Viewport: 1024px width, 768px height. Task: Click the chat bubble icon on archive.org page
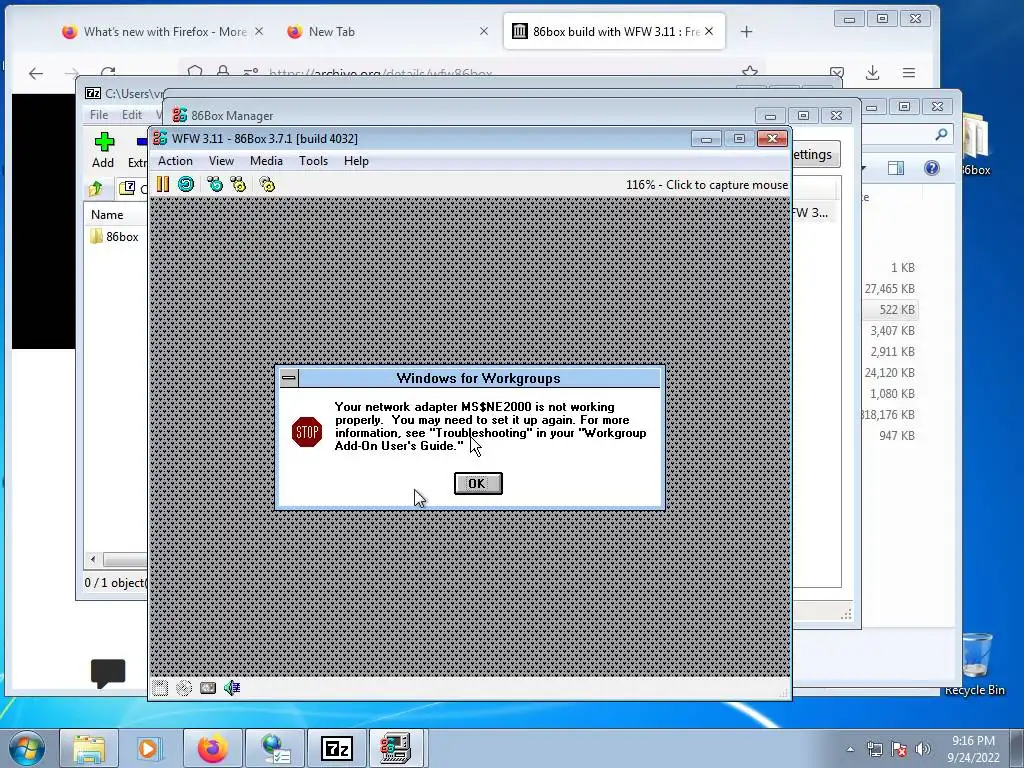[x=108, y=673]
